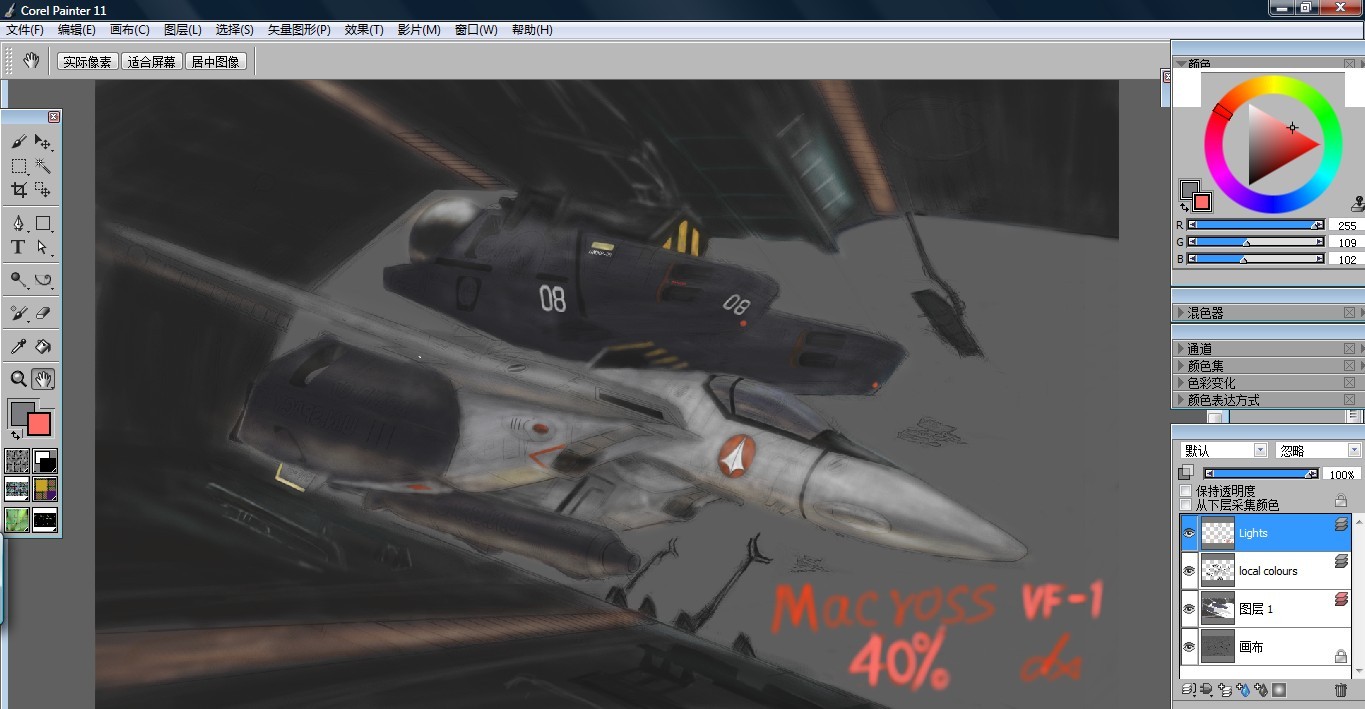Select the Rectangular Selection tool
This screenshot has height=709, width=1365.
[x=19, y=166]
